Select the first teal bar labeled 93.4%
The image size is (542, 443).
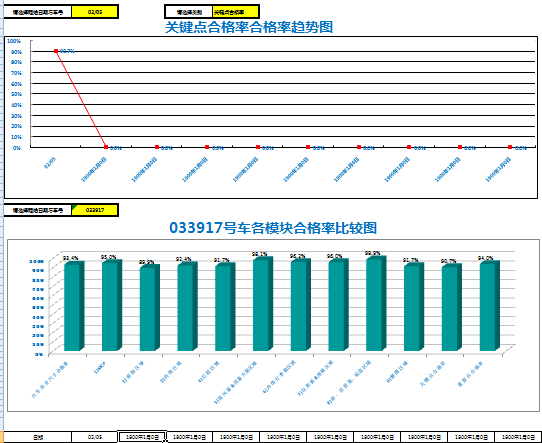tap(72, 308)
